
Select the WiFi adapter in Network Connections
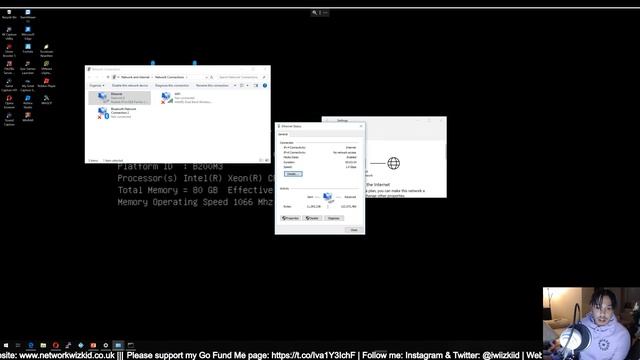pos(186,98)
